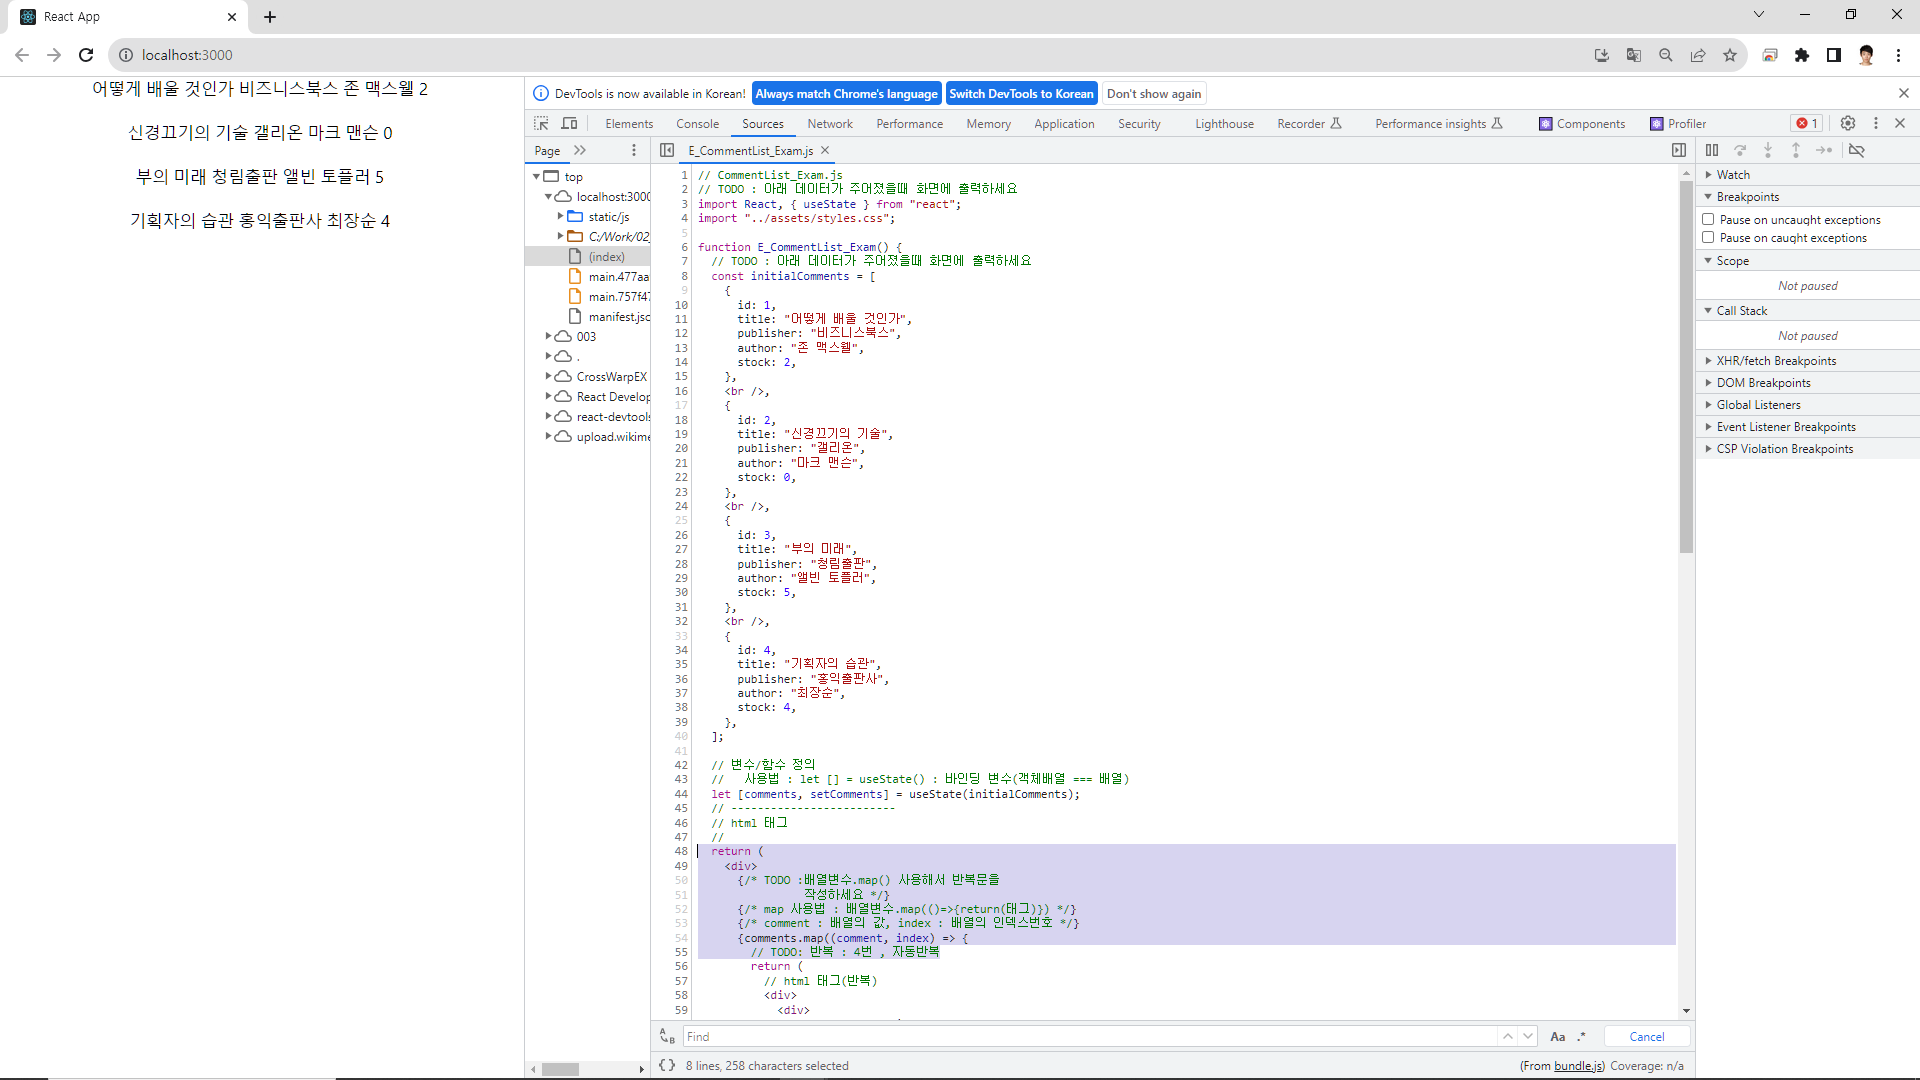Enable Pause on uncaught exceptions

tap(1709, 219)
